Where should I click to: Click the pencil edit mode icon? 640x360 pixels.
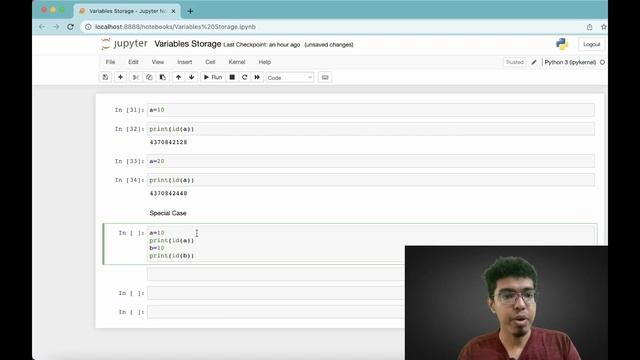534,62
